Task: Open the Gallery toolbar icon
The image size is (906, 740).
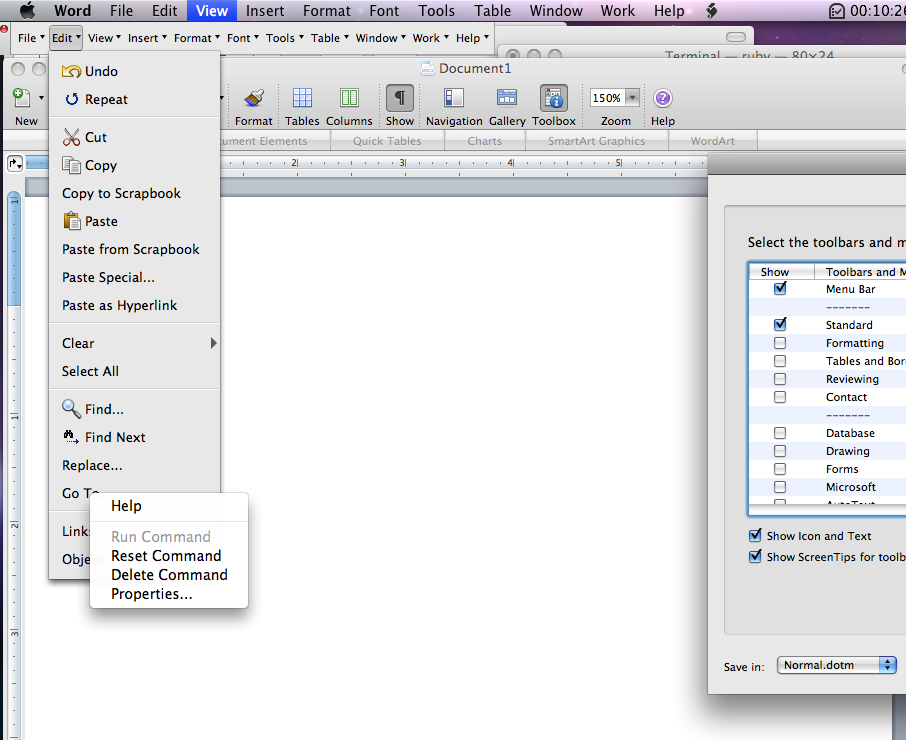Action: click(x=507, y=98)
